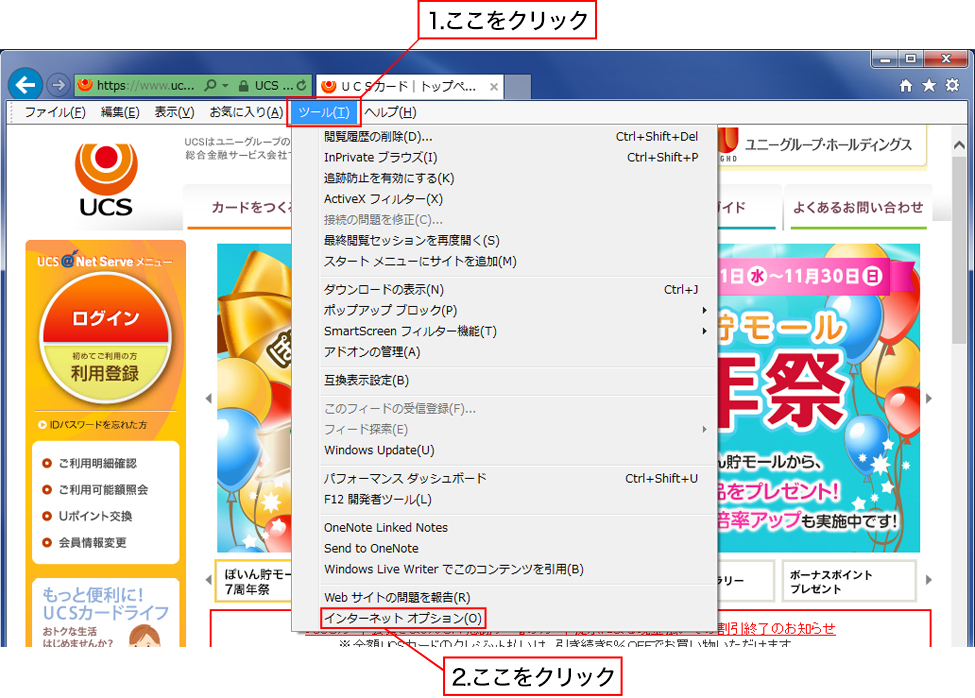
Task: Click the left arrow beside ぽいん貯モール thumbnail
Action: click(x=208, y=580)
